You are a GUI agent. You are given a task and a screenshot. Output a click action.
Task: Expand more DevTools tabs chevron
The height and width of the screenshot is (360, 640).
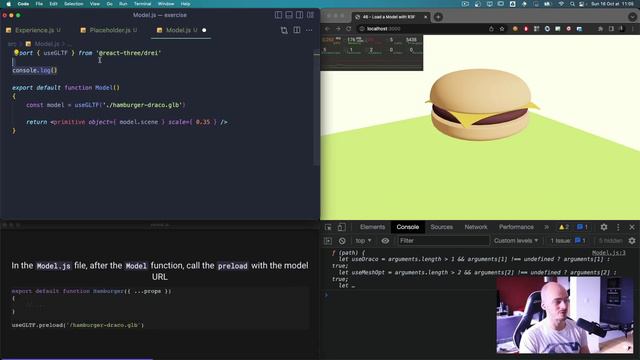point(546,227)
